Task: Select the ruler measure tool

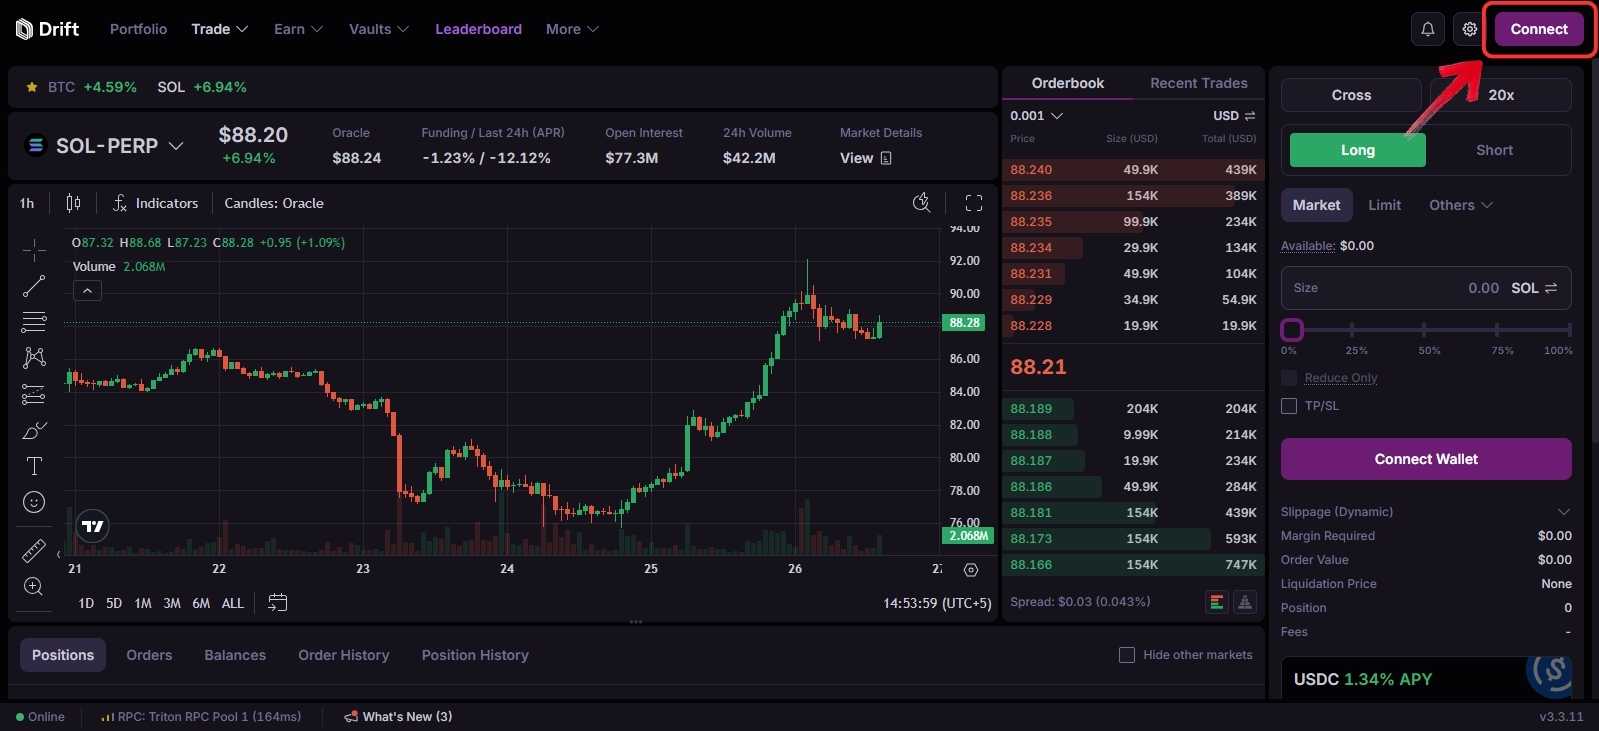Action: (34, 550)
